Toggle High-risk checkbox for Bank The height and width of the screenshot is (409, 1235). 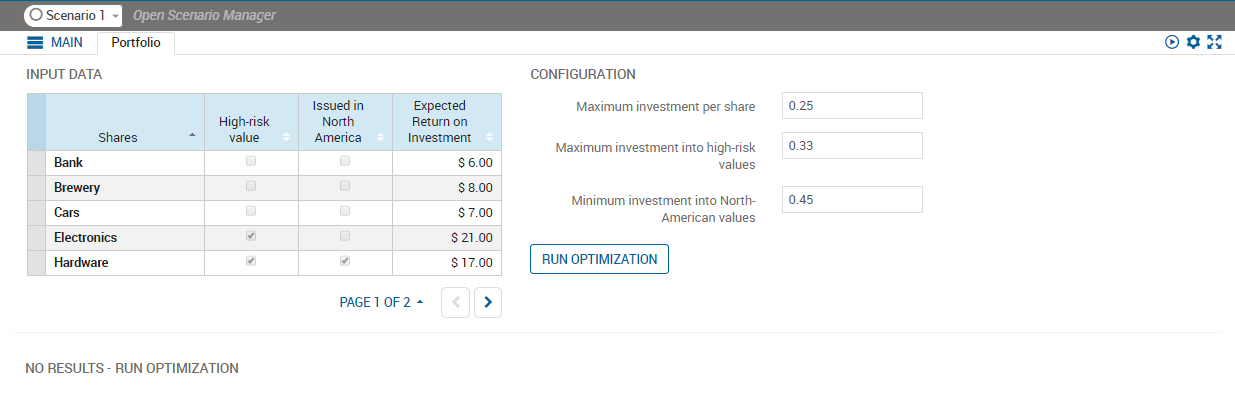(x=251, y=161)
